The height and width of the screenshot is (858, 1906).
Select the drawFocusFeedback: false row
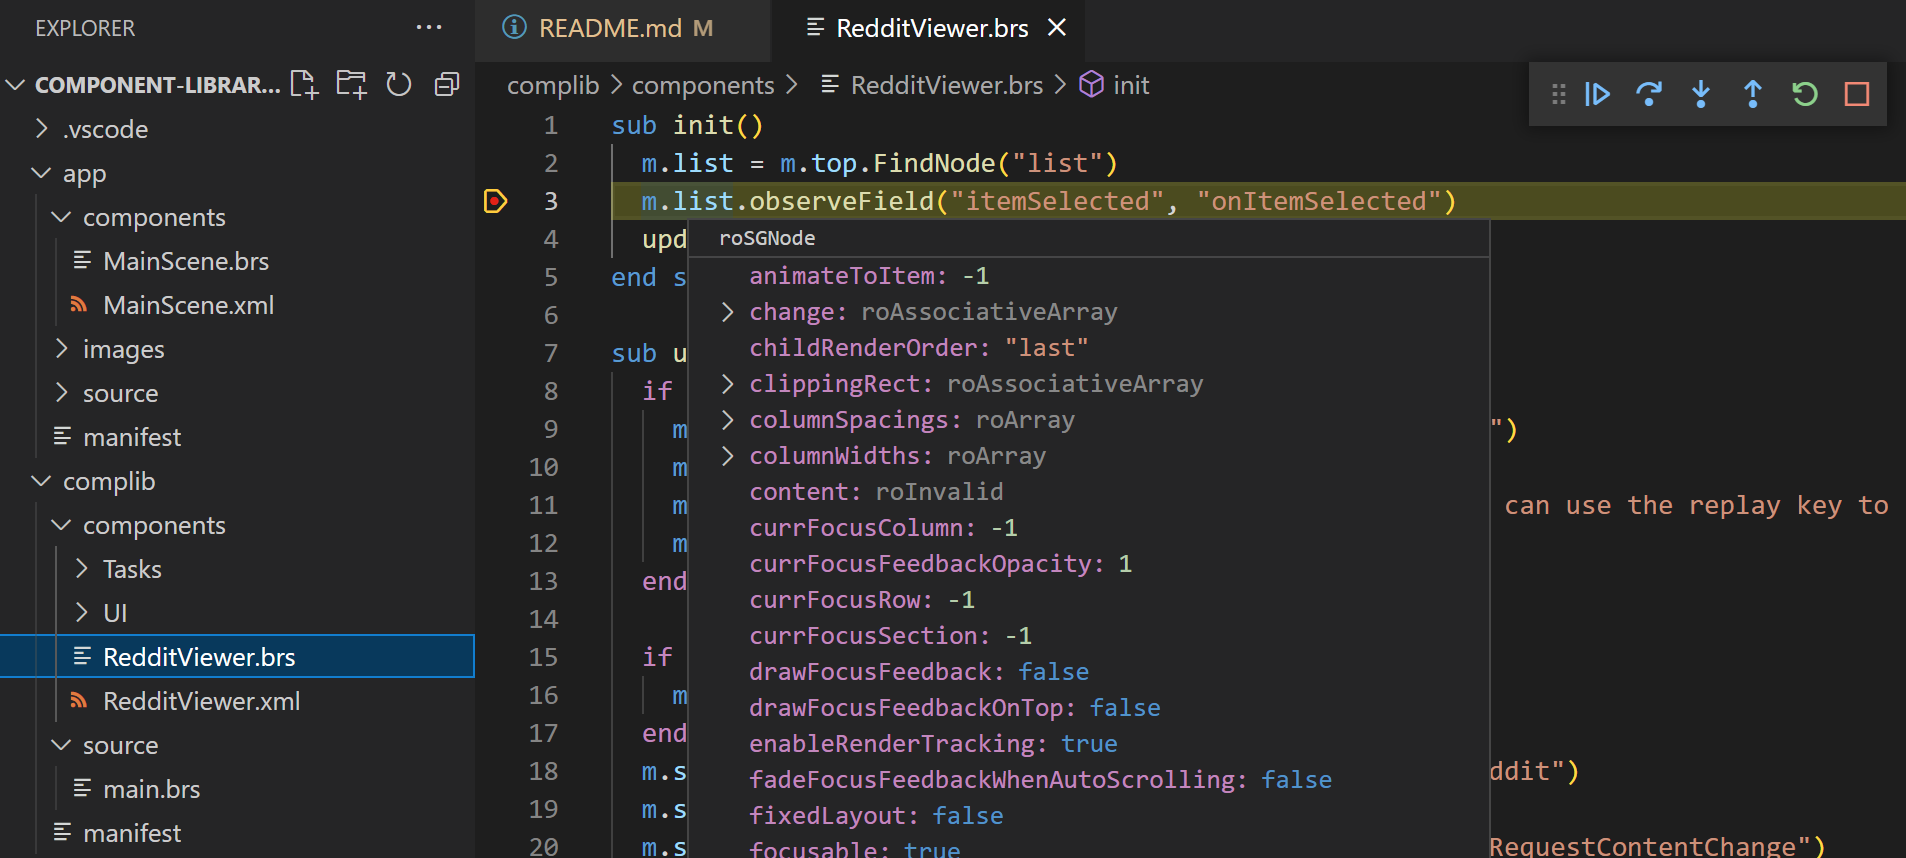pyautogui.click(x=1088, y=672)
